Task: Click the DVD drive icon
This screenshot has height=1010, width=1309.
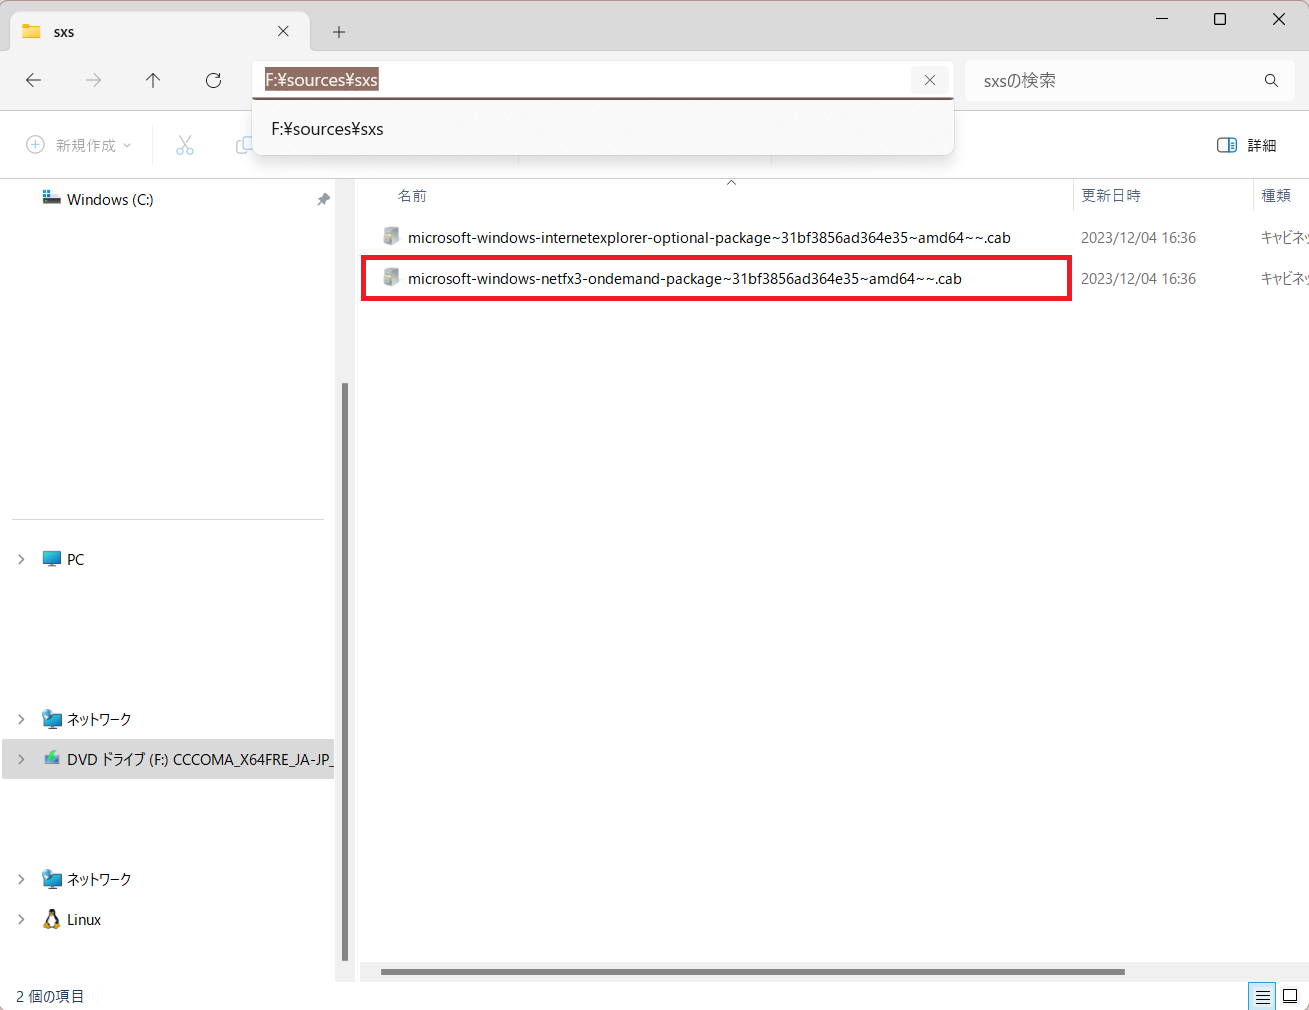Action: [52, 759]
